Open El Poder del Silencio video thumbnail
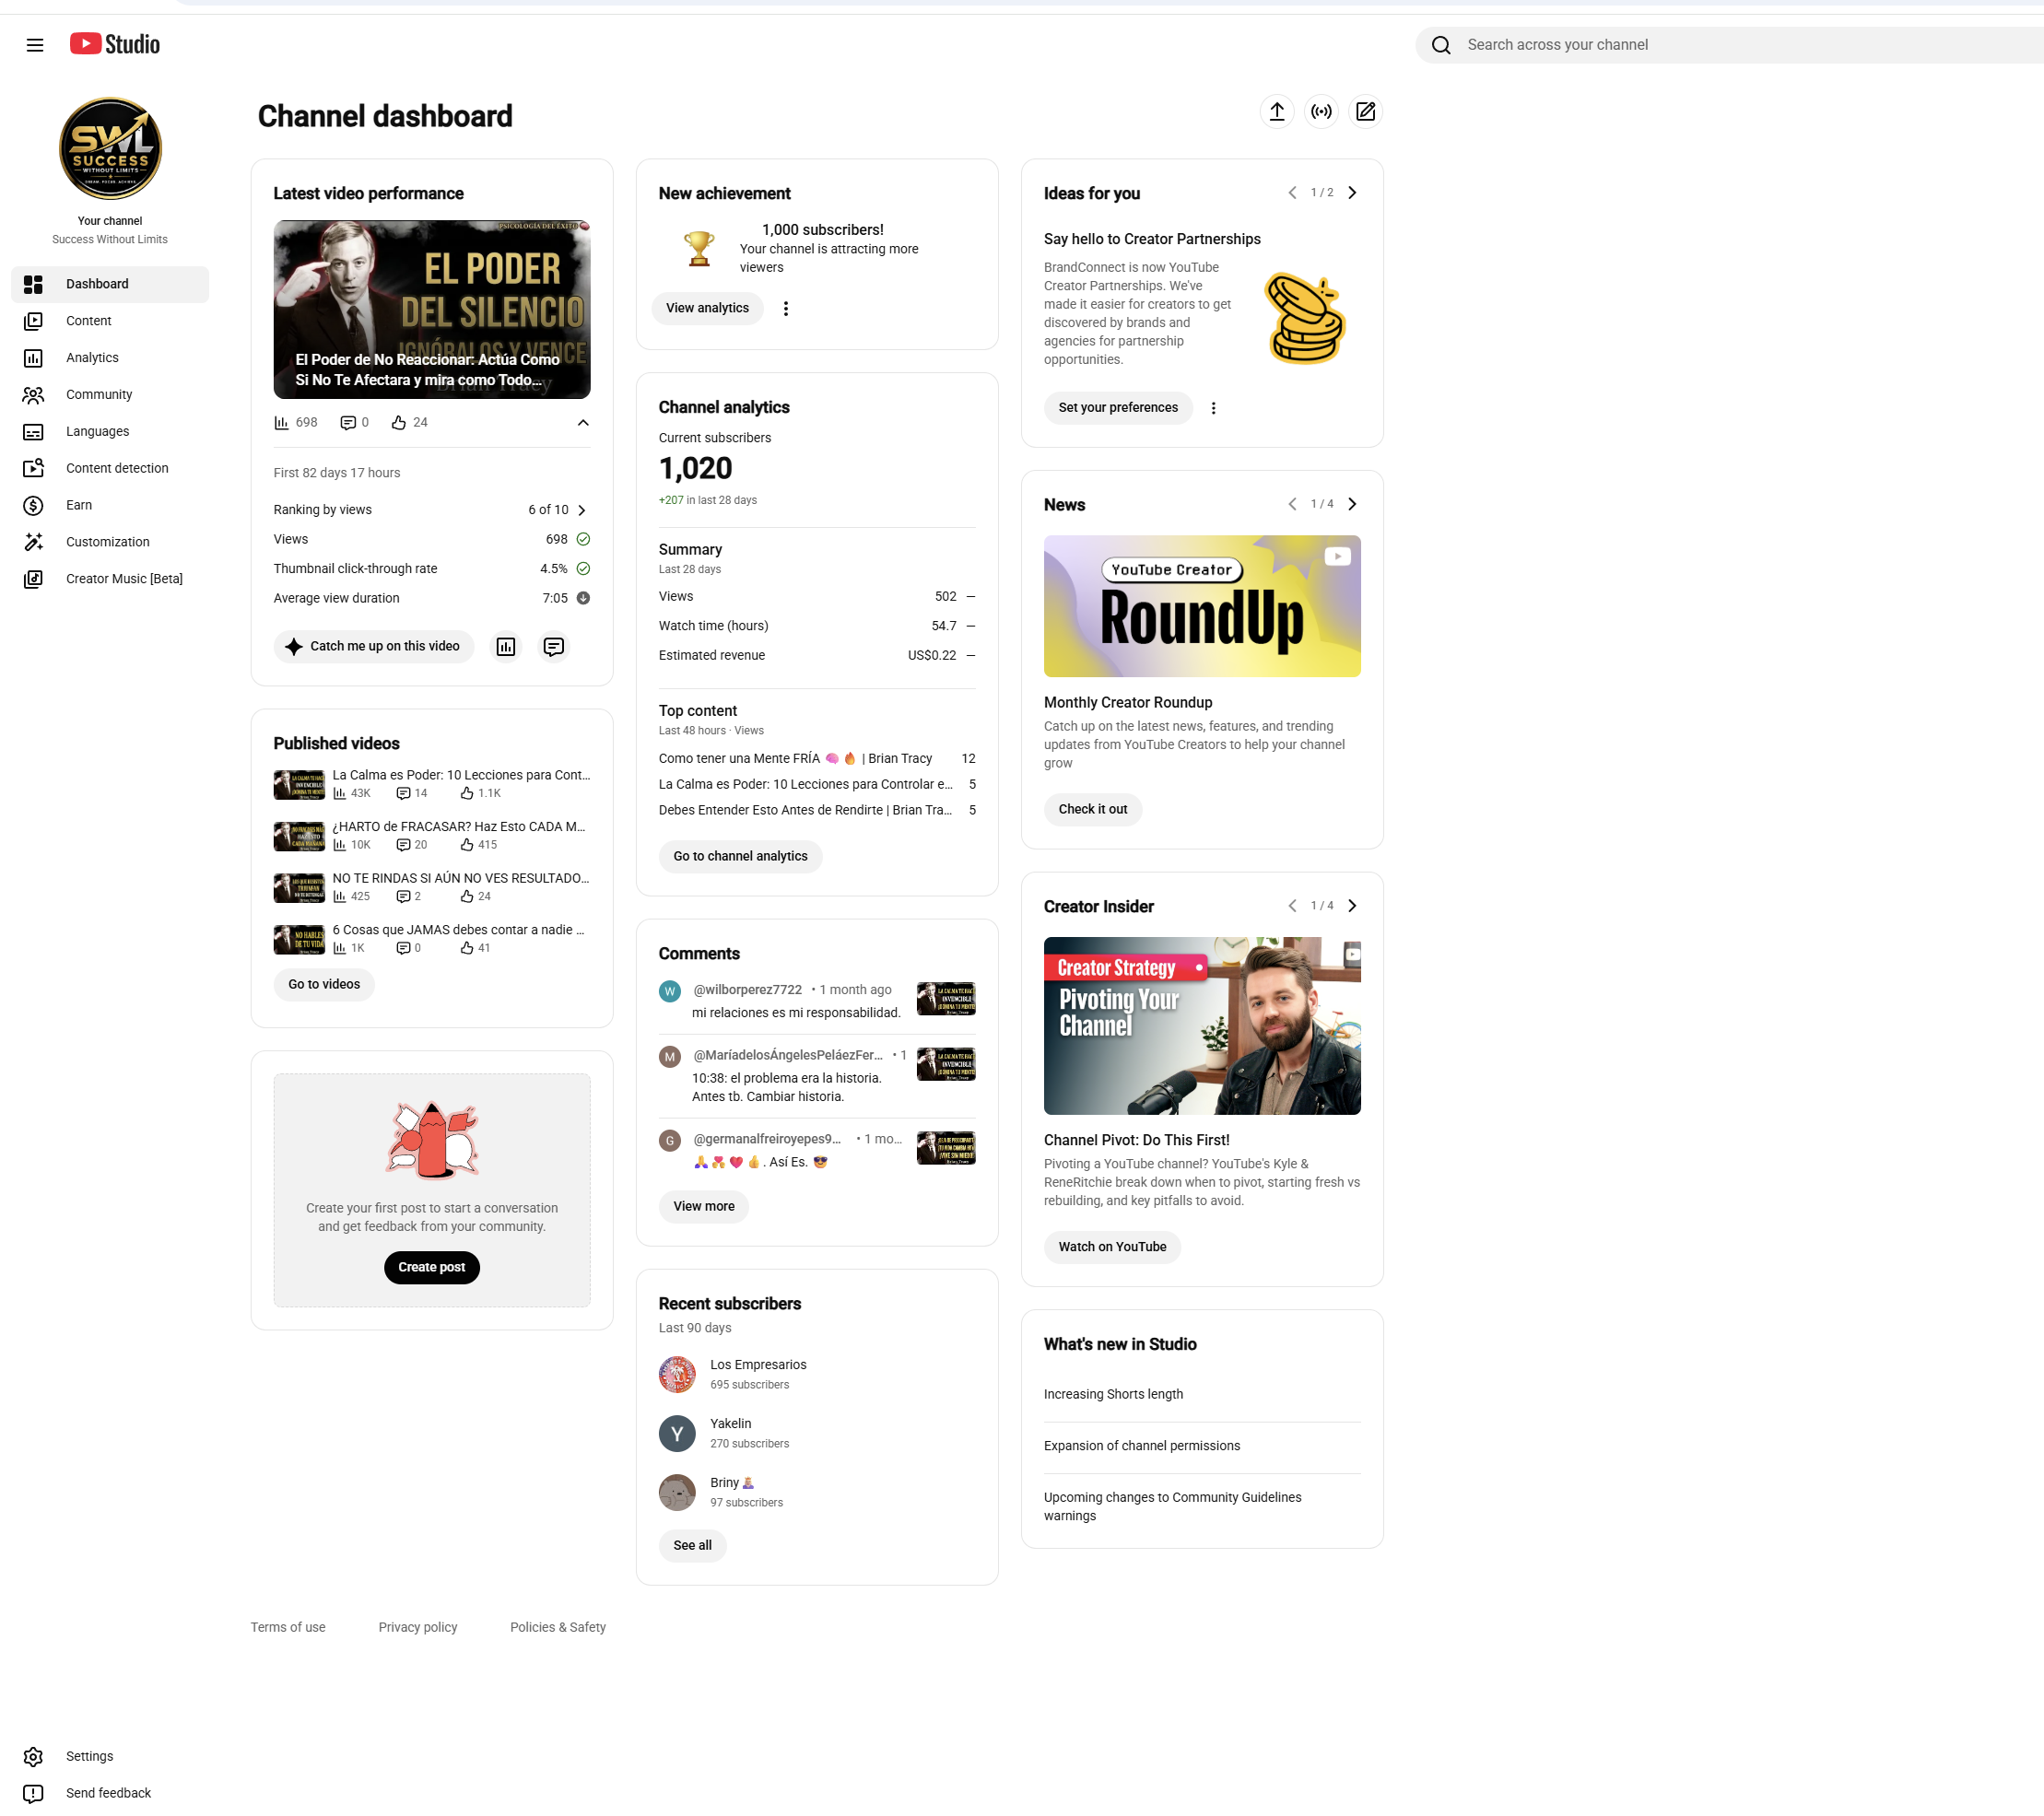2044x1816 pixels. (432, 310)
